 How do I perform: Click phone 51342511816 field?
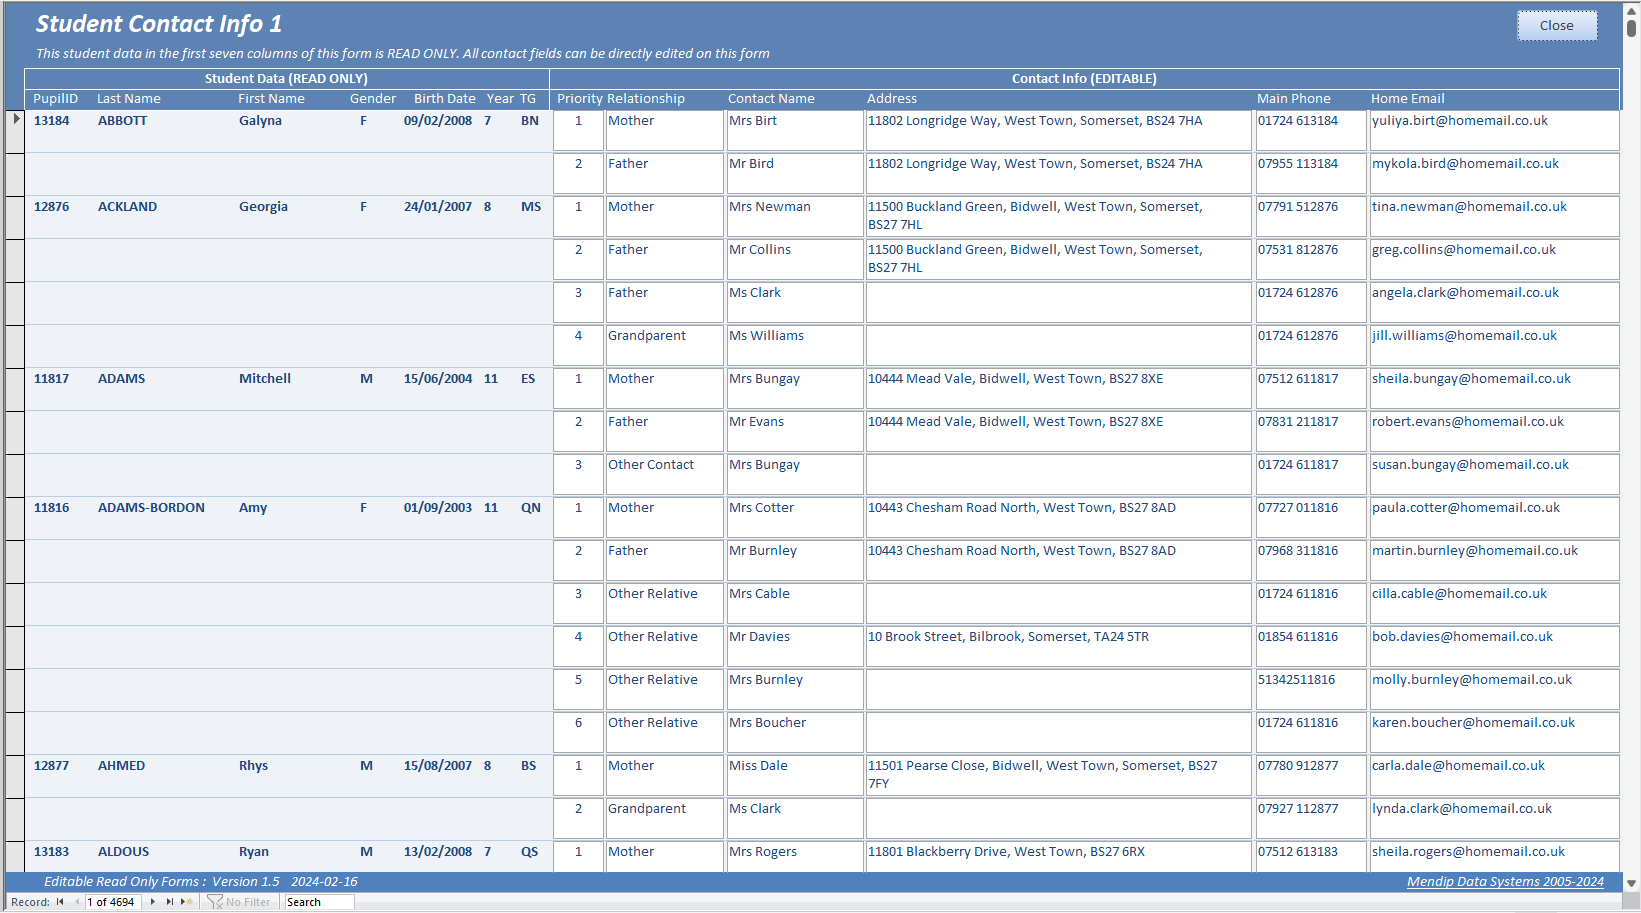point(1311,690)
